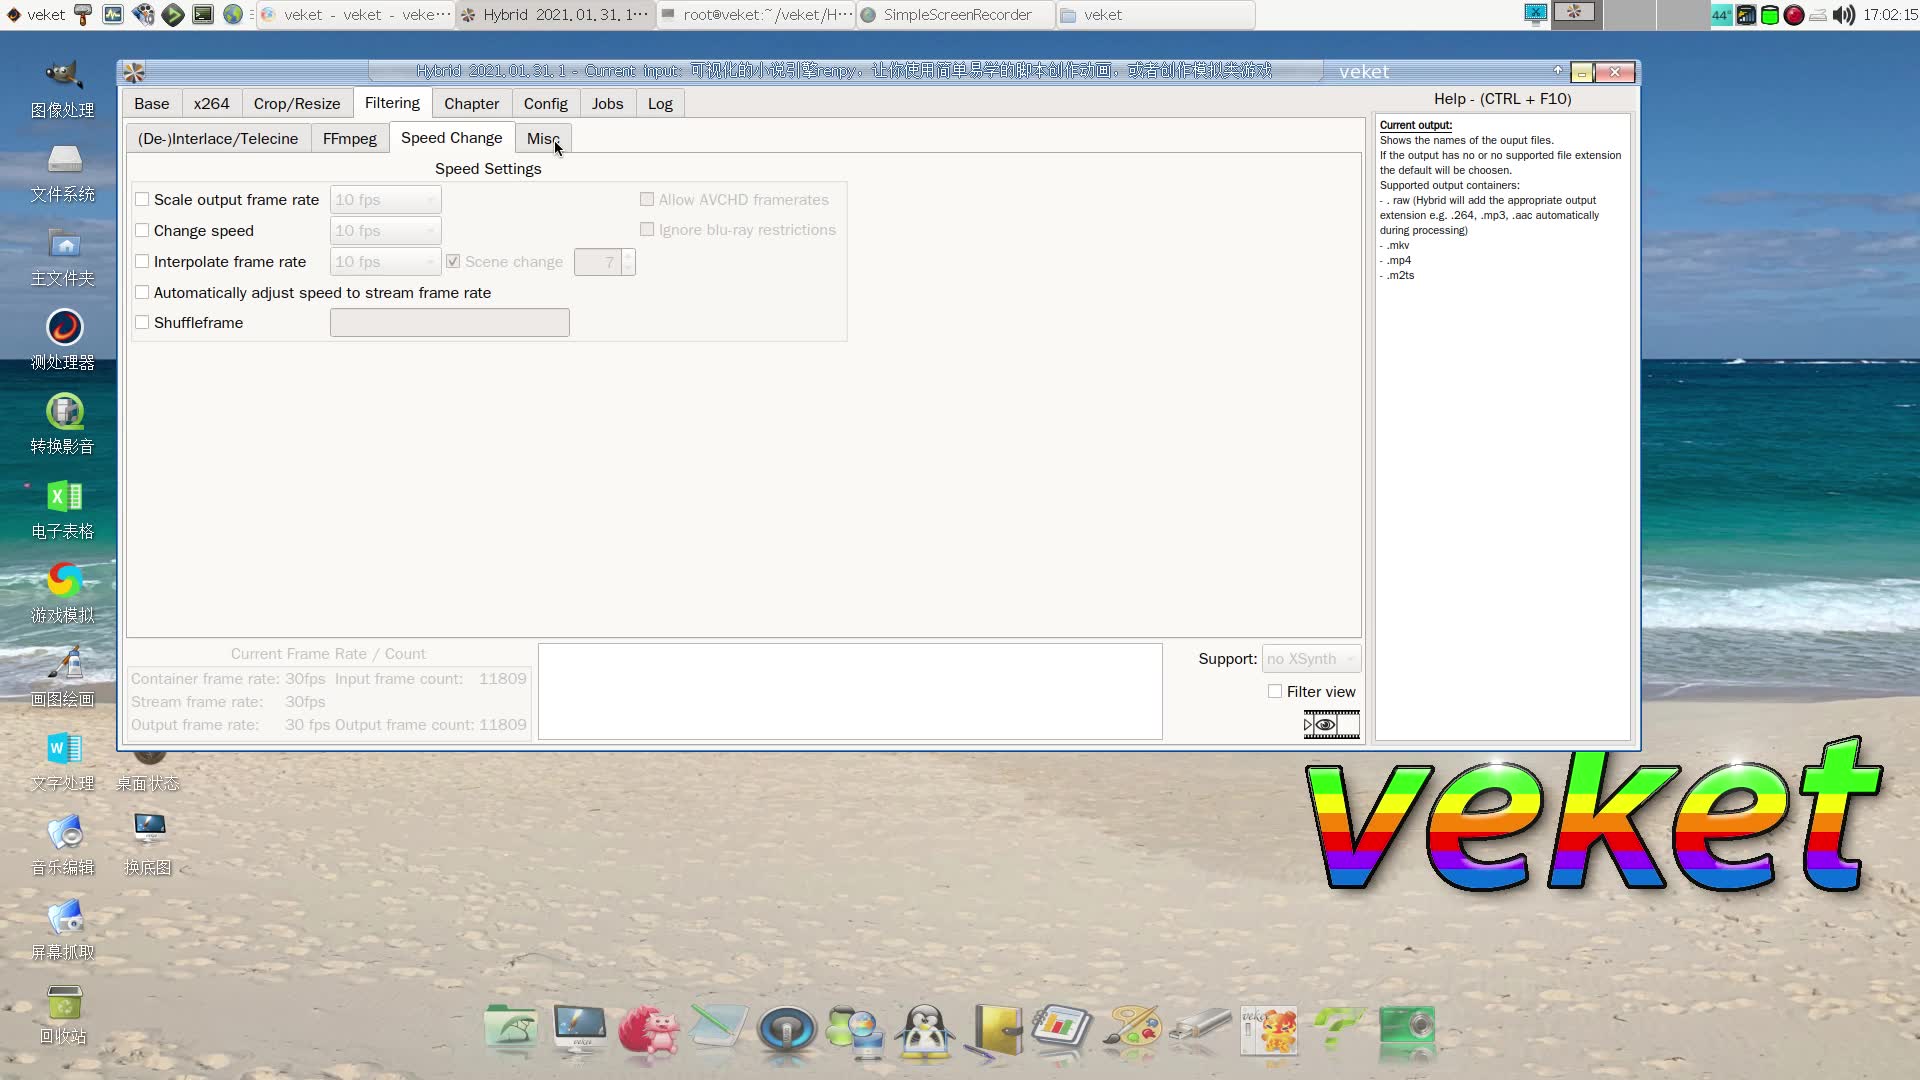
Task: Click the paint palette dock icon
Action: click(x=1131, y=1028)
